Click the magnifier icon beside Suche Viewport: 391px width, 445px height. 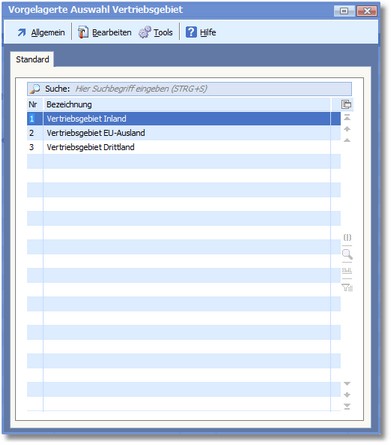[34, 89]
